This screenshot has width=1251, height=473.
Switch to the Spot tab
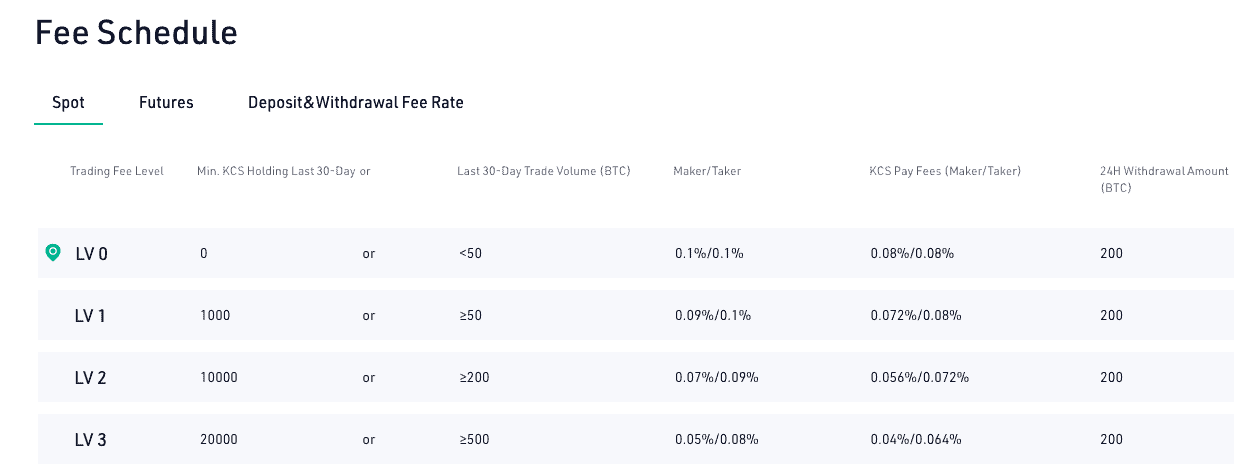(x=68, y=102)
